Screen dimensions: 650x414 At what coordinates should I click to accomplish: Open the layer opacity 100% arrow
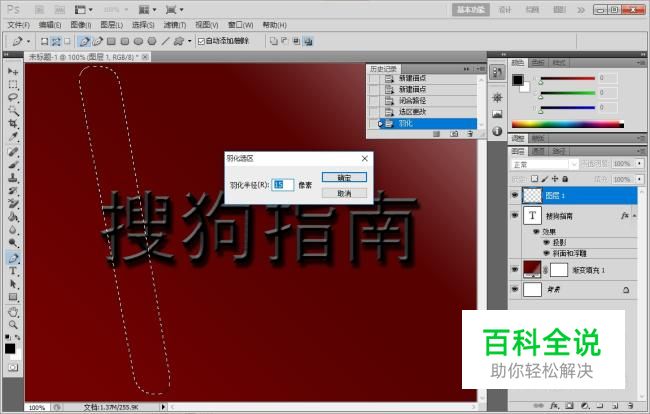point(640,164)
